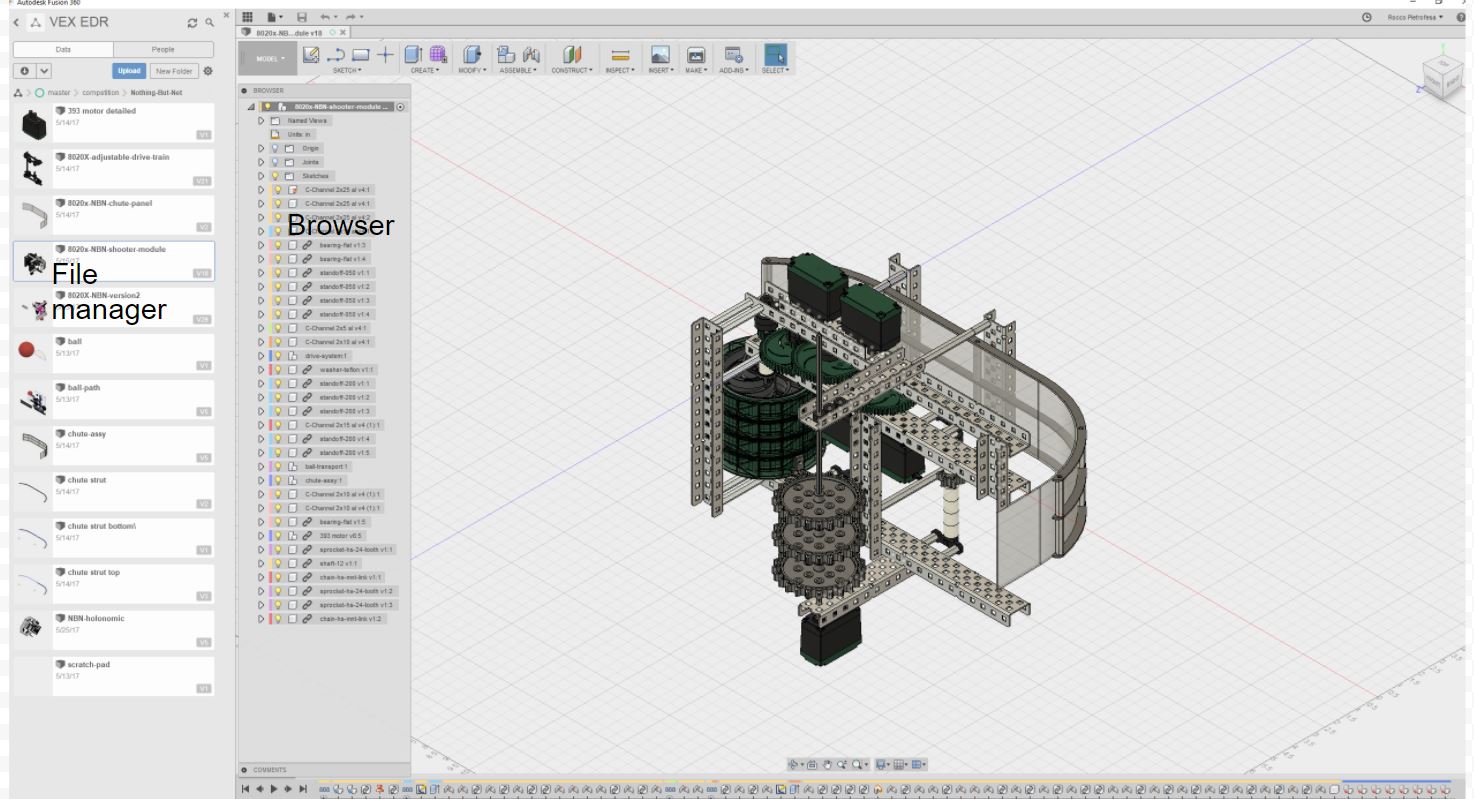Open the 393 motor detailed thumbnail
1474x799 pixels.
[34, 125]
